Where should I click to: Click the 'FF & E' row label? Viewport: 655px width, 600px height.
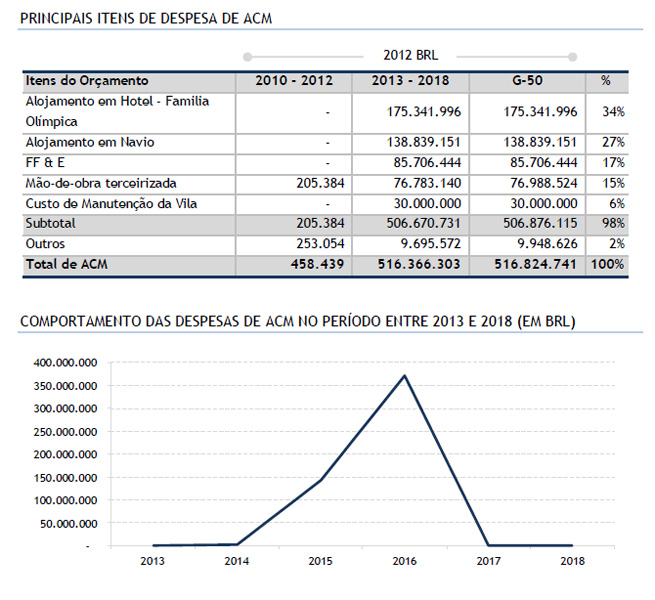pos(45,163)
